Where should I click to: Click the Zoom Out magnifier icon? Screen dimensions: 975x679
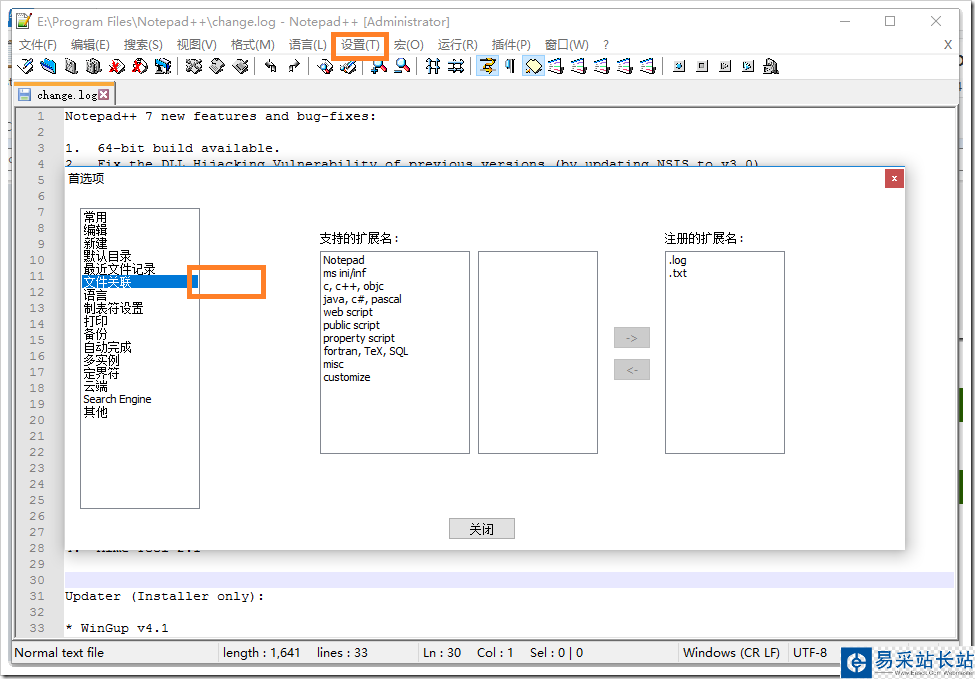click(402, 66)
